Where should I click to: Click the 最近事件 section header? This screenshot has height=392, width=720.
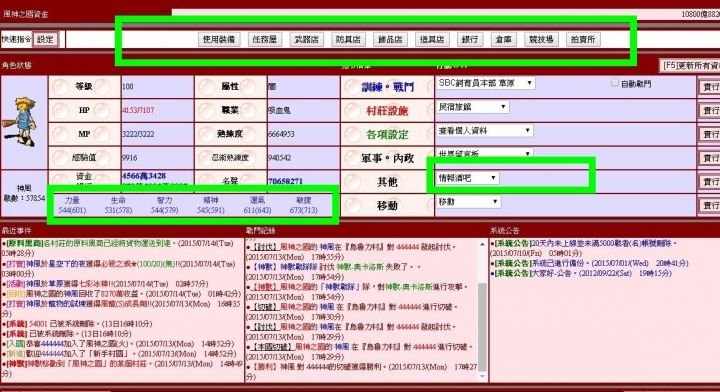17,230
